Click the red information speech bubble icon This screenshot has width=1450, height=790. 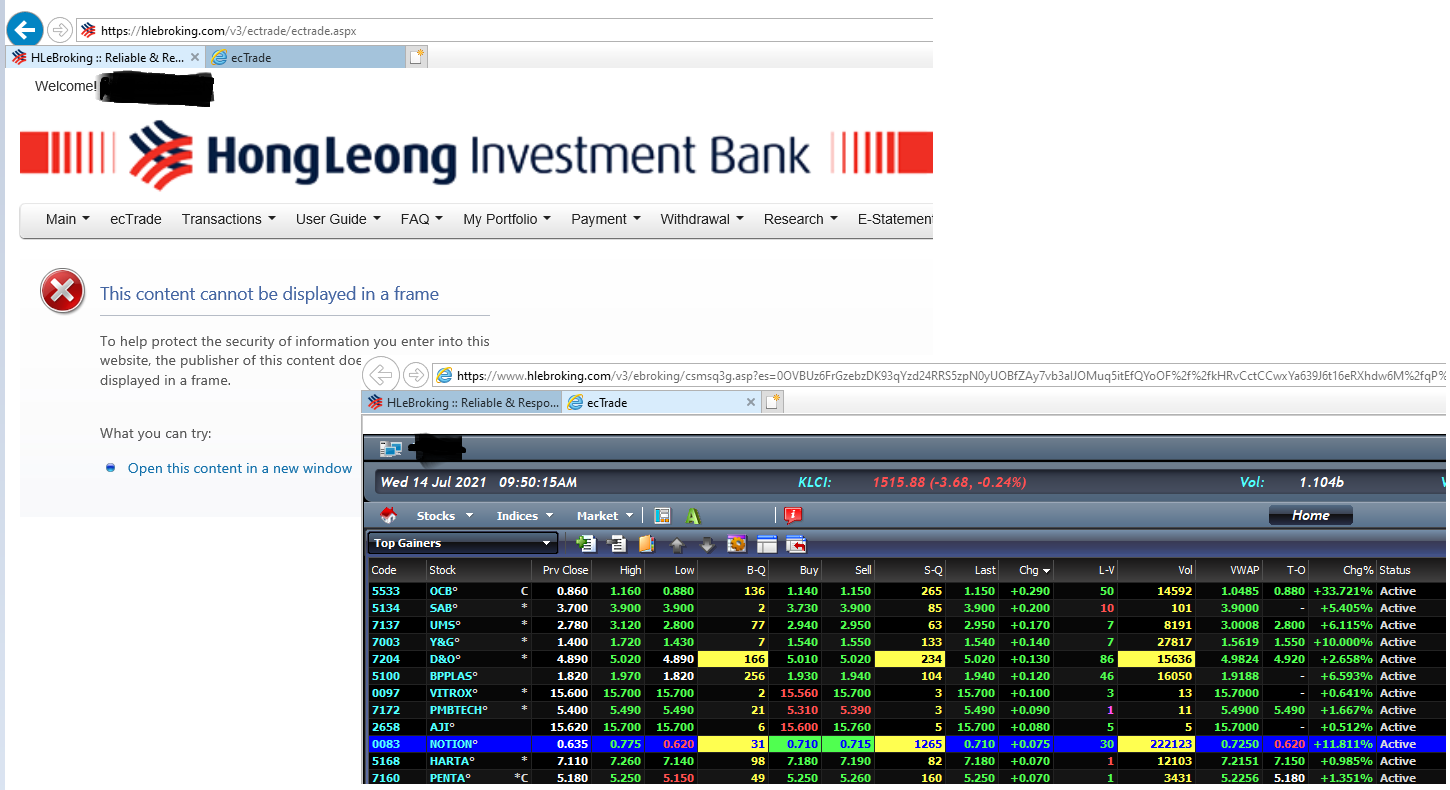pyautogui.click(x=793, y=515)
